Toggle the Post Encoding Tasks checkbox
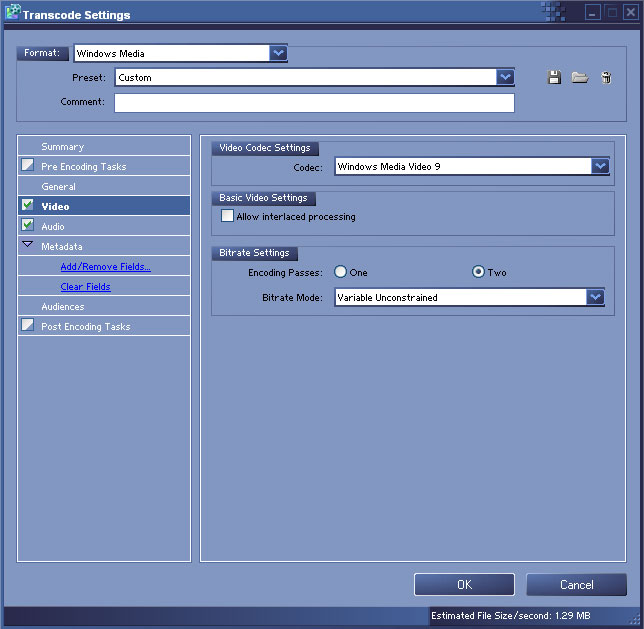 coord(28,325)
